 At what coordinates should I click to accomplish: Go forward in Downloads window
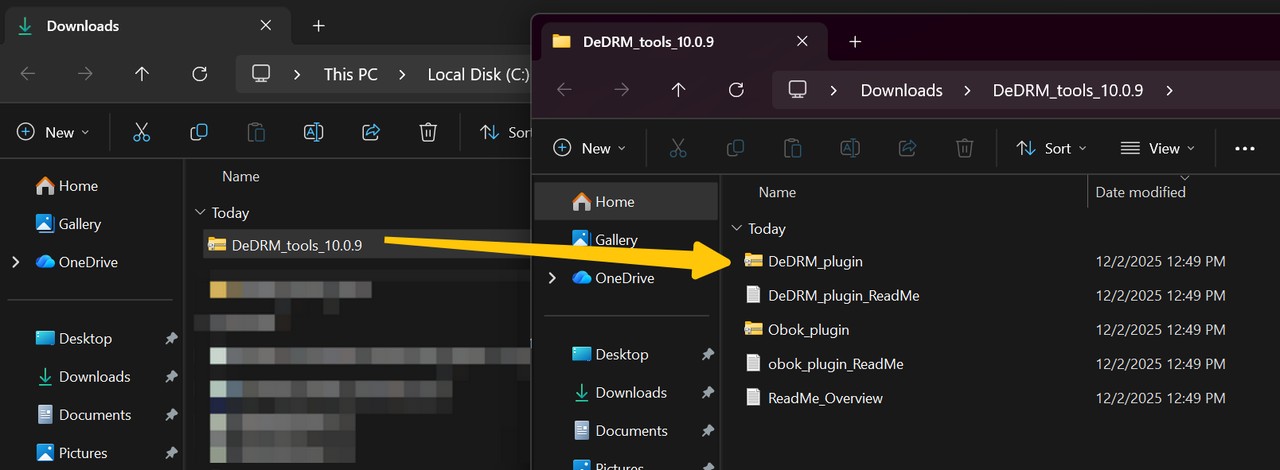86,74
